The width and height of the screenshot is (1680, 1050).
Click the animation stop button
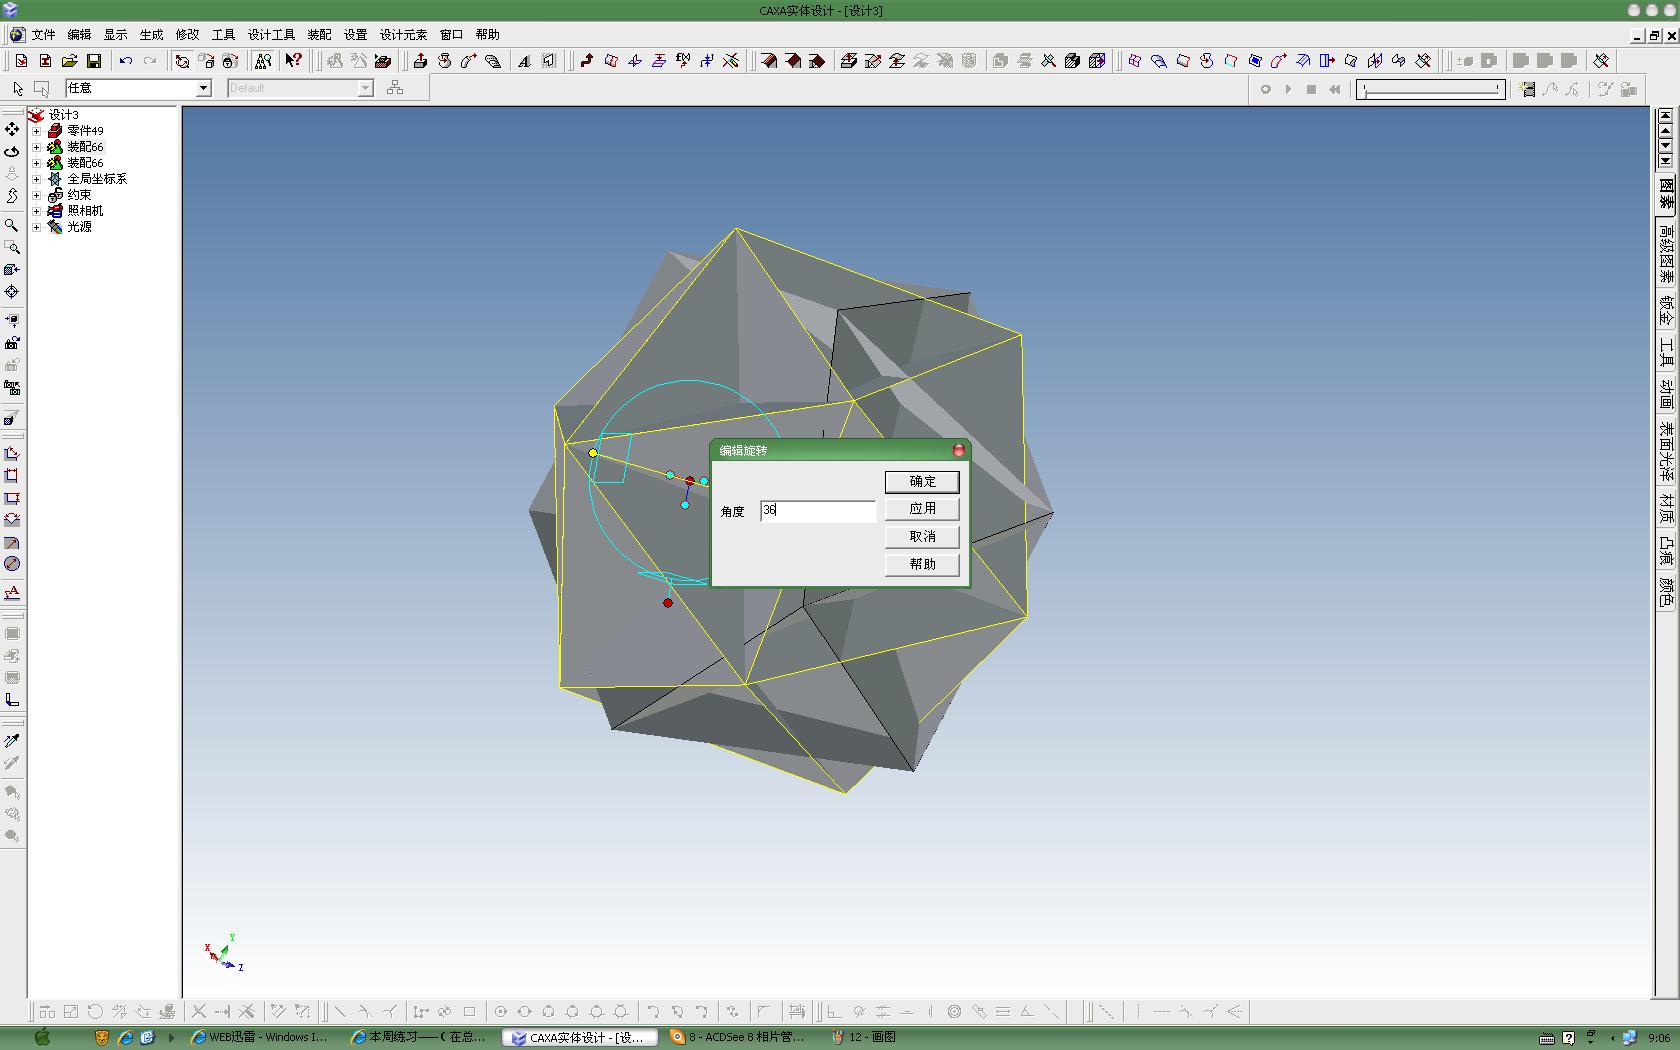click(1311, 89)
